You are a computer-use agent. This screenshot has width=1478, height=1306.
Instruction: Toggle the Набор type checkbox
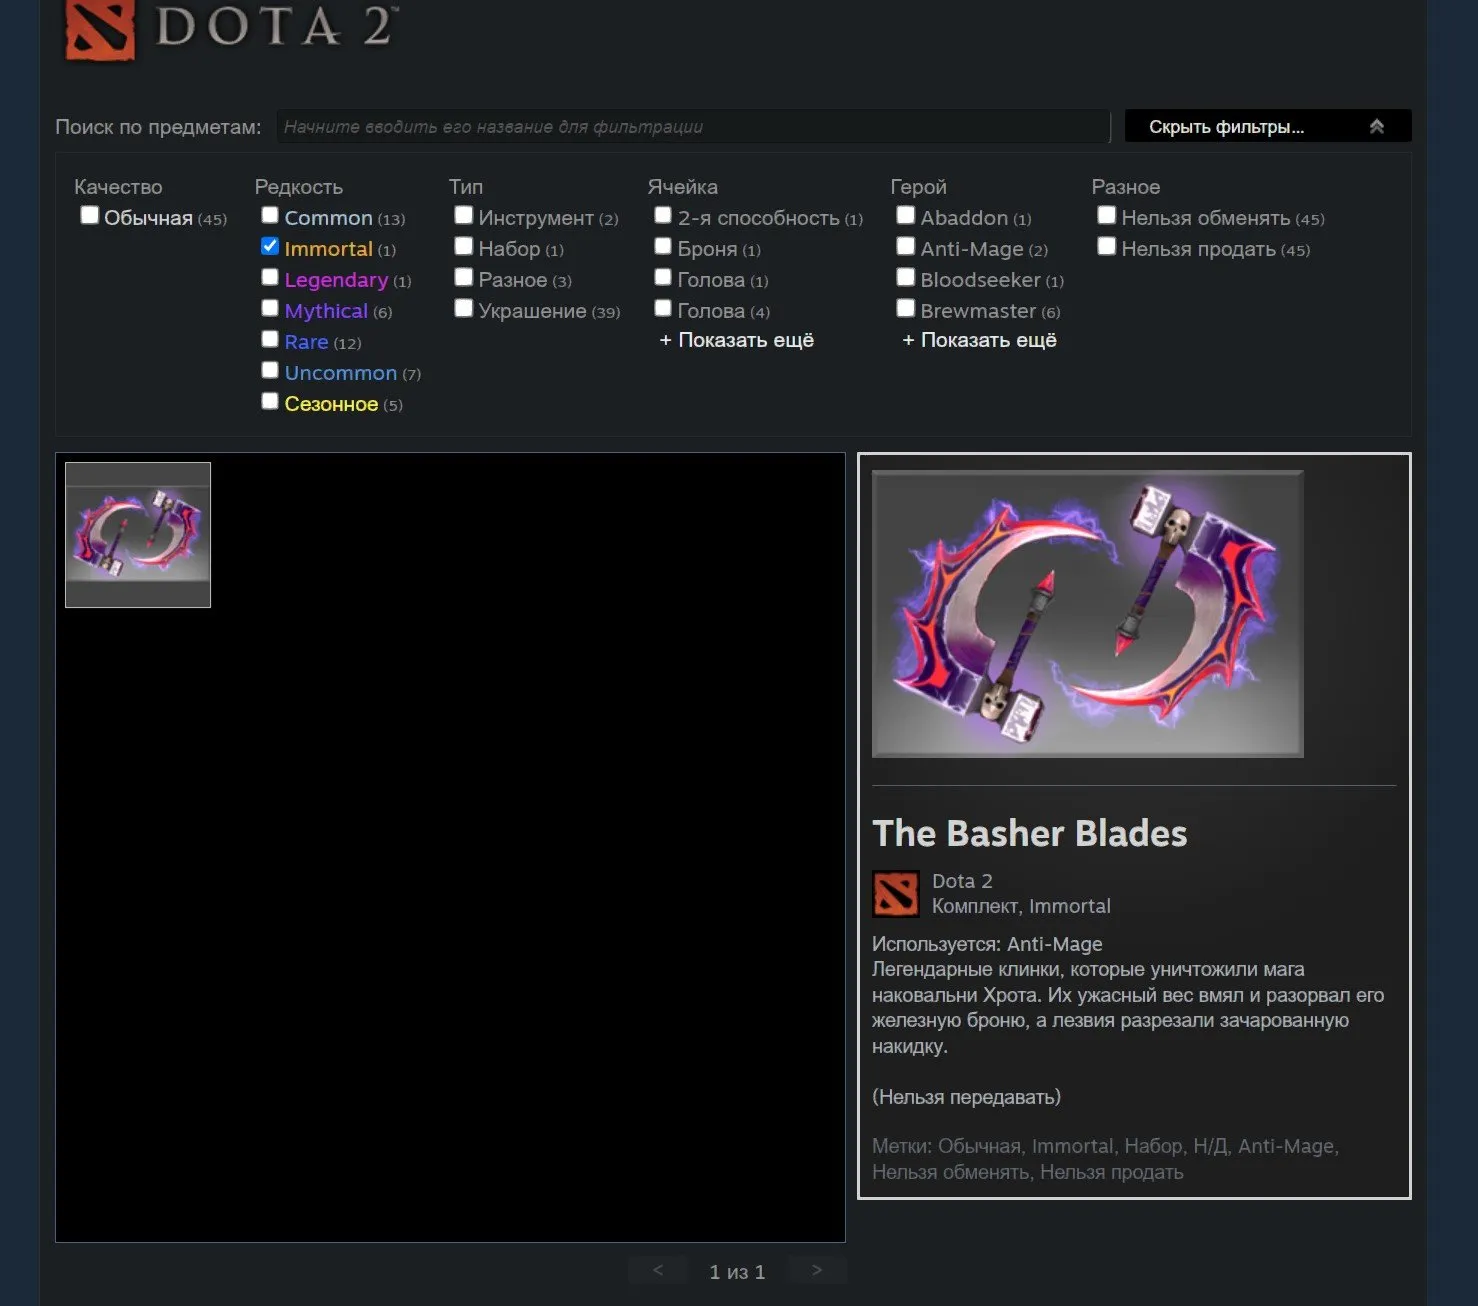tap(464, 246)
